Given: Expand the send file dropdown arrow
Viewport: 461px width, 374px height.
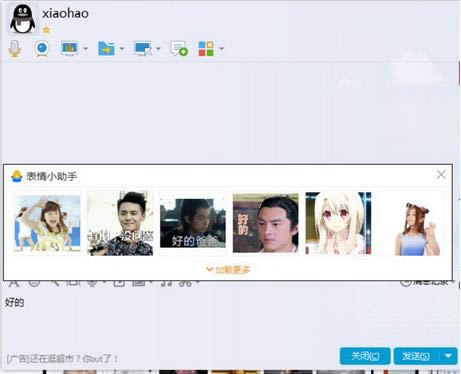Looking at the screenshot, I should pyautogui.click(x=122, y=49).
